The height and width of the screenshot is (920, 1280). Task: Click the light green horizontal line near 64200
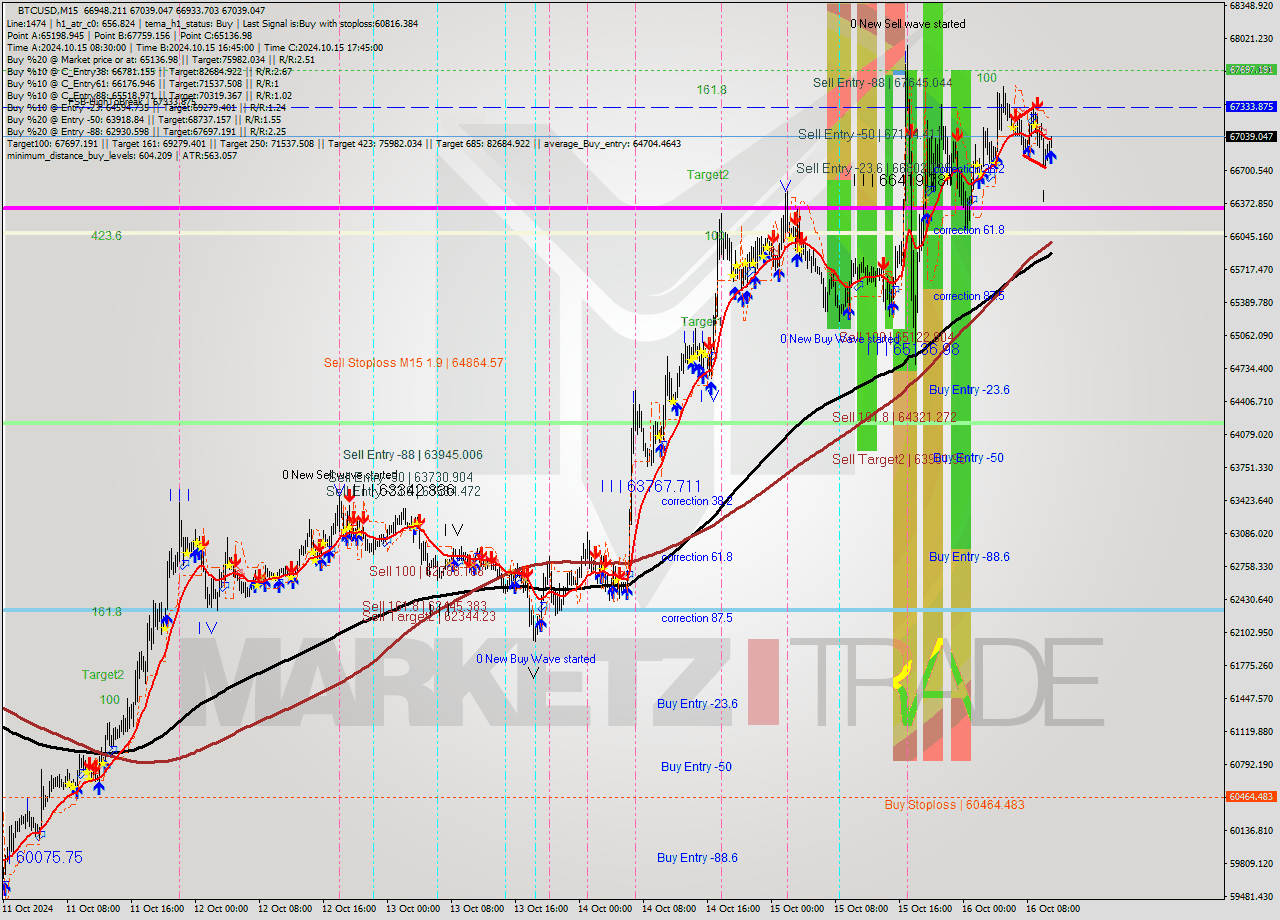[611, 423]
